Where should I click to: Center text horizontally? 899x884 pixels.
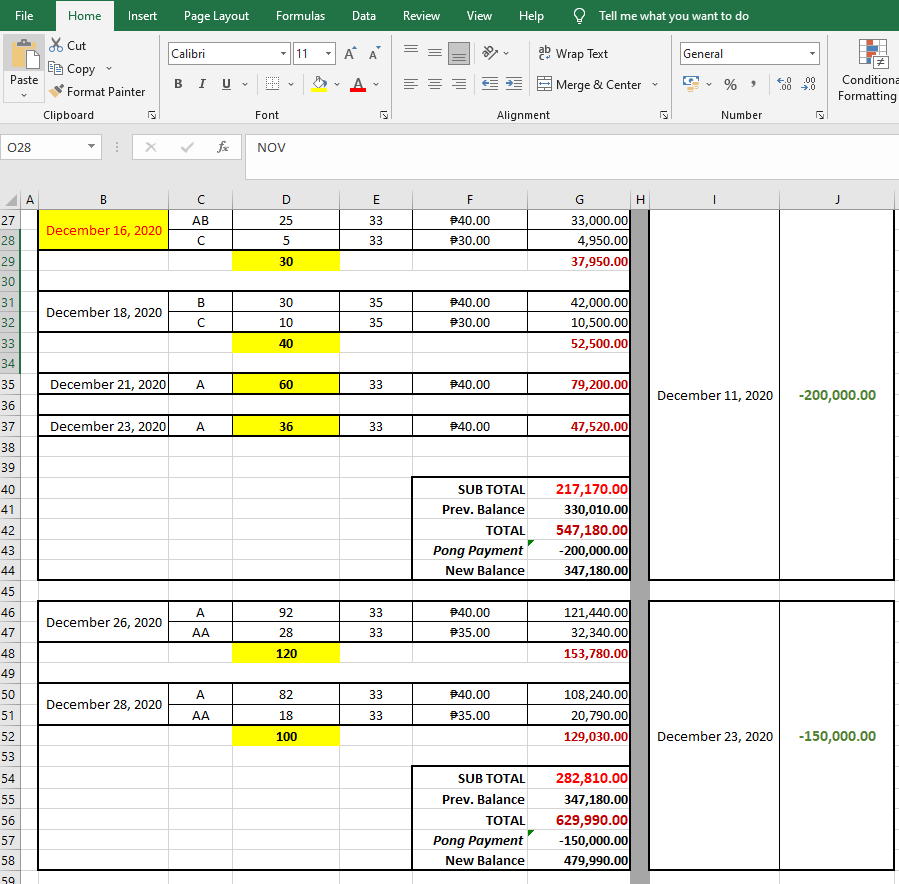435,84
